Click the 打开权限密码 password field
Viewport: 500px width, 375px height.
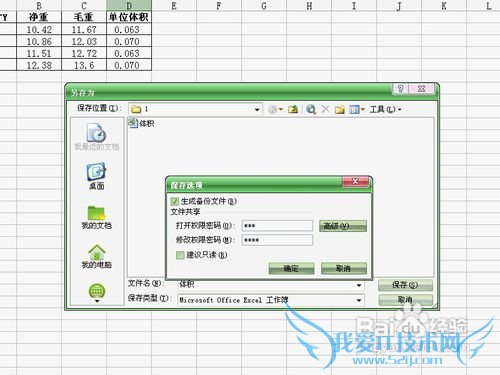tap(277, 226)
